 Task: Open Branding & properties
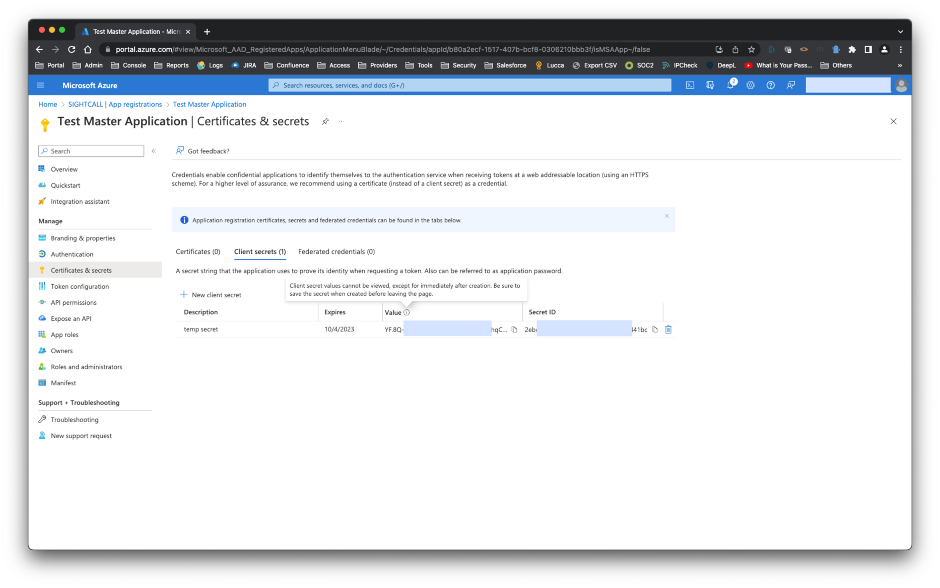click(83, 238)
